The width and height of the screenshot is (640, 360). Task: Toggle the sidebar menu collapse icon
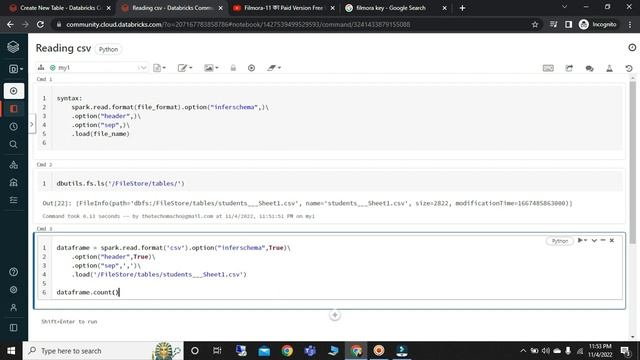coord(13,327)
